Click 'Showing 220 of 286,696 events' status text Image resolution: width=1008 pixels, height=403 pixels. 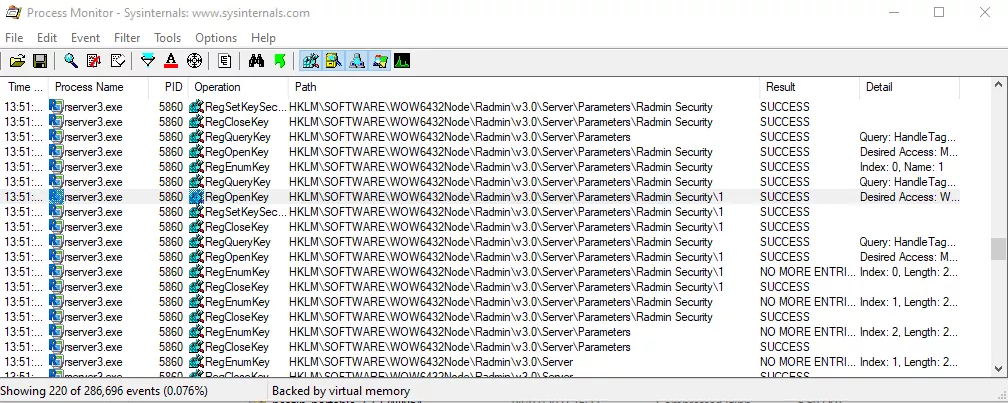point(104,391)
